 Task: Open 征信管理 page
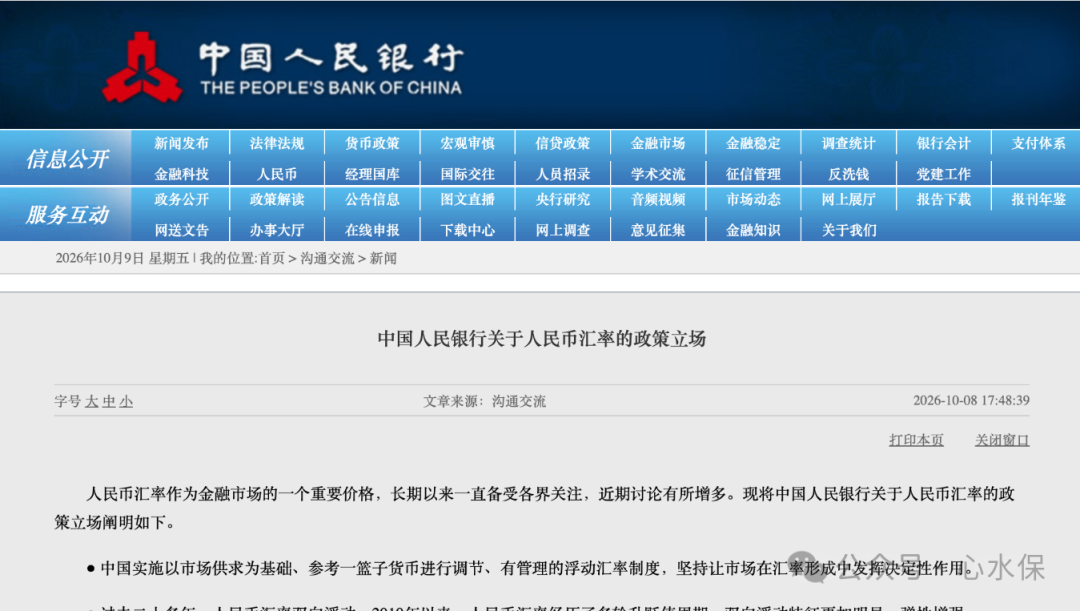point(753,174)
